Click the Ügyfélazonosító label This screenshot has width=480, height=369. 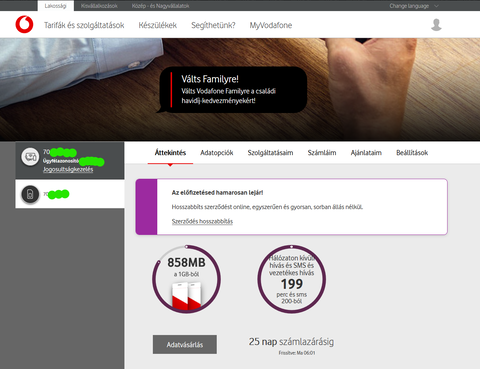click(x=61, y=161)
